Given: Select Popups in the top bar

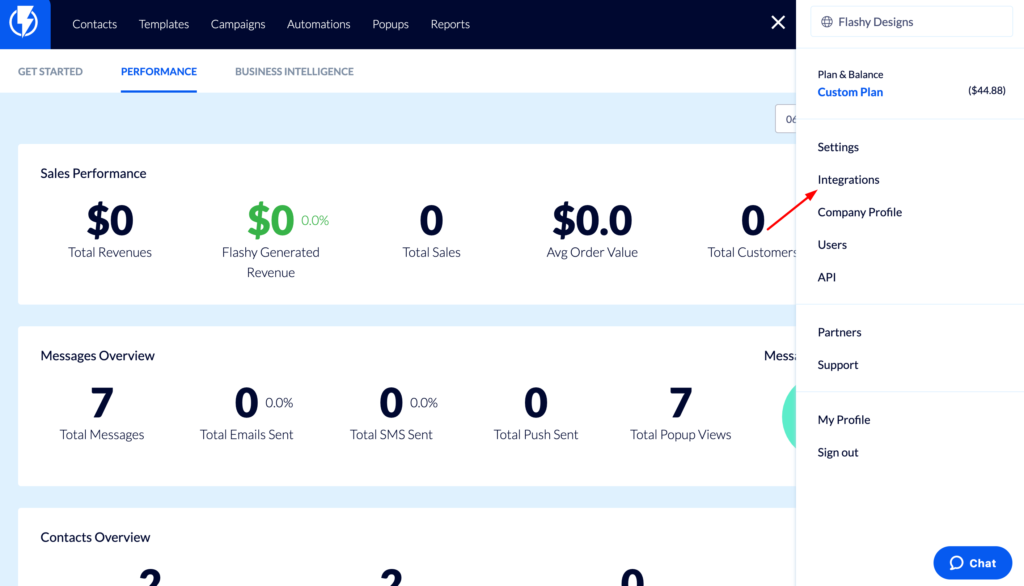Looking at the screenshot, I should (x=391, y=24).
